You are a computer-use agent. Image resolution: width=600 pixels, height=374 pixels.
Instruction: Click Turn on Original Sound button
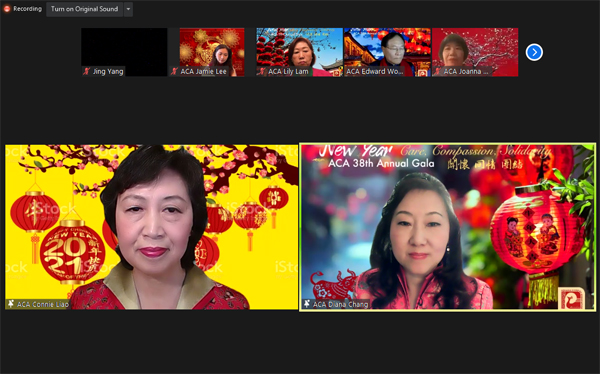point(85,9)
